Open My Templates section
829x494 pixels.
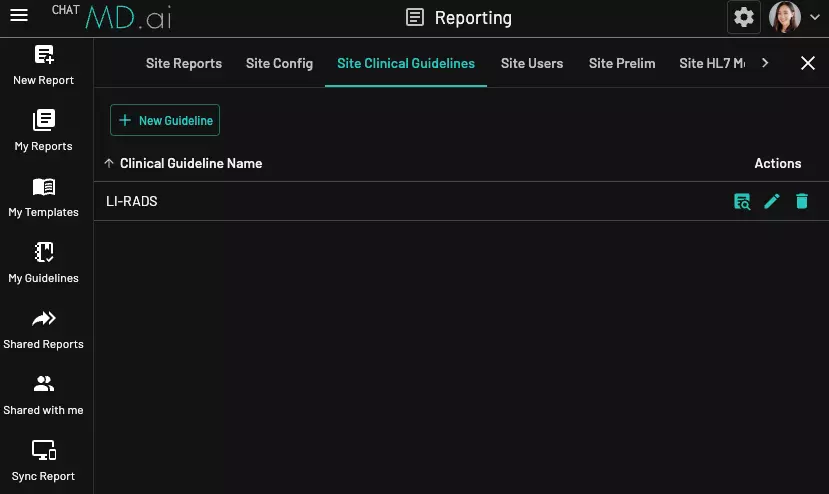tap(44, 196)
